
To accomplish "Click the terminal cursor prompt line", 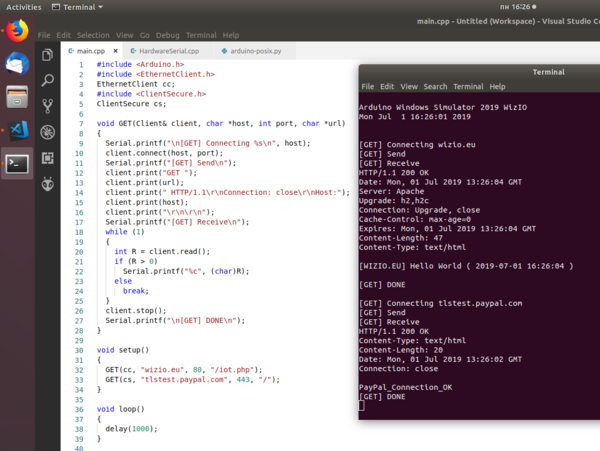I will point(361,406).
